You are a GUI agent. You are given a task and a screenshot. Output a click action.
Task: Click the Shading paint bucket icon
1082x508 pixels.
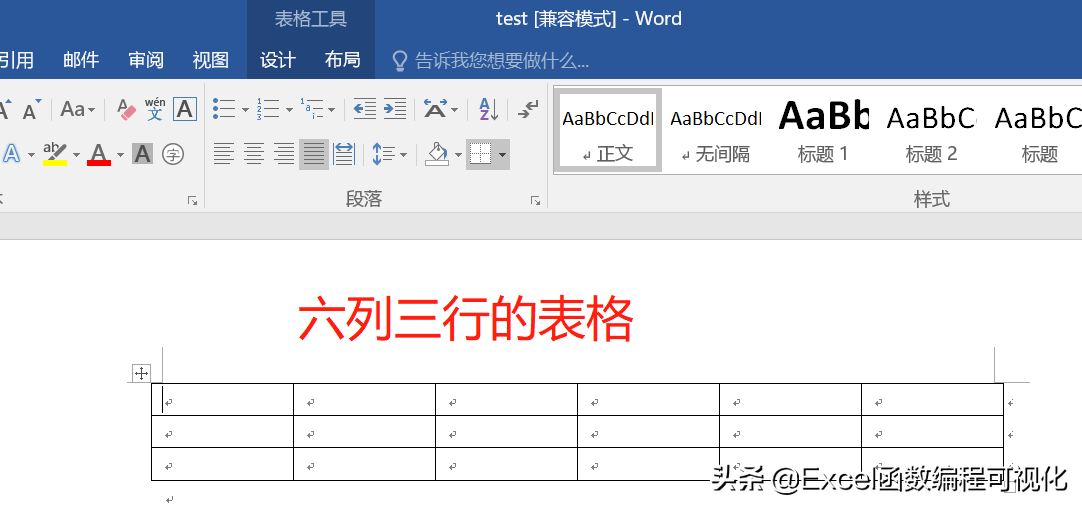(437, 153)
